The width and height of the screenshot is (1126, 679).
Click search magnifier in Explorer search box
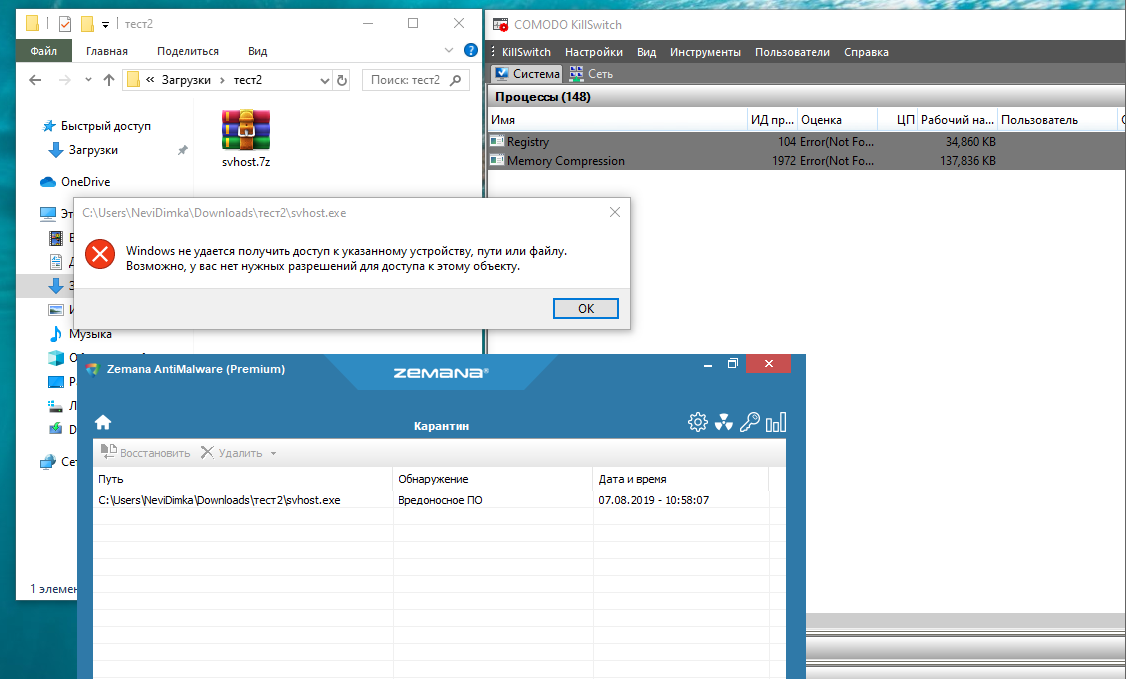point(455,80)
